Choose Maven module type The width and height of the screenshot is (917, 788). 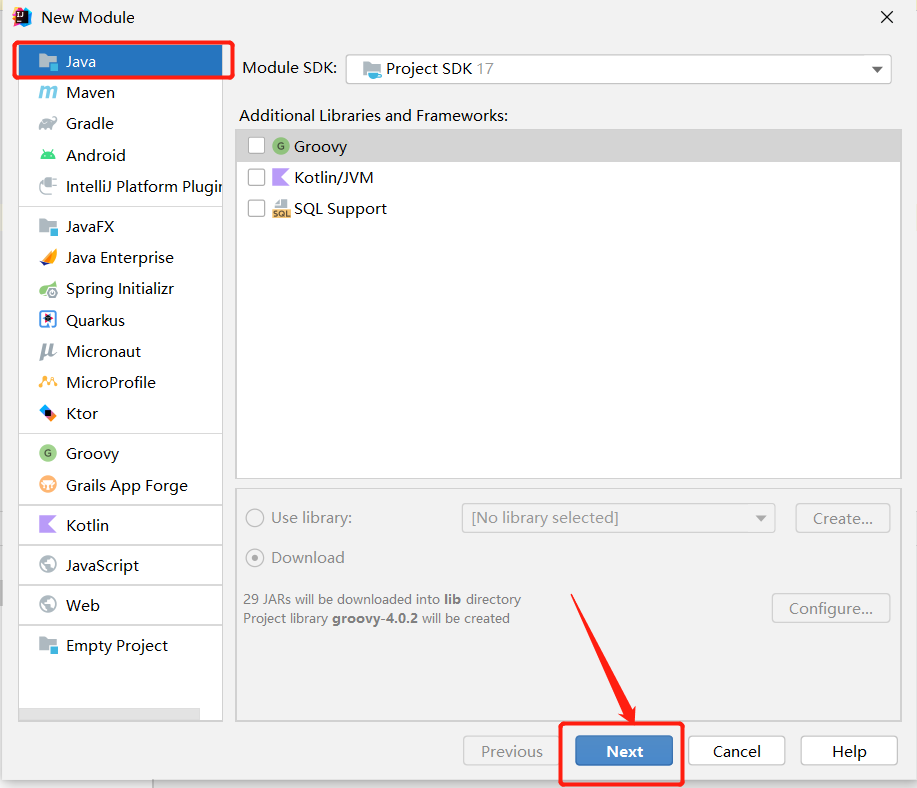(x=120, y=92)
